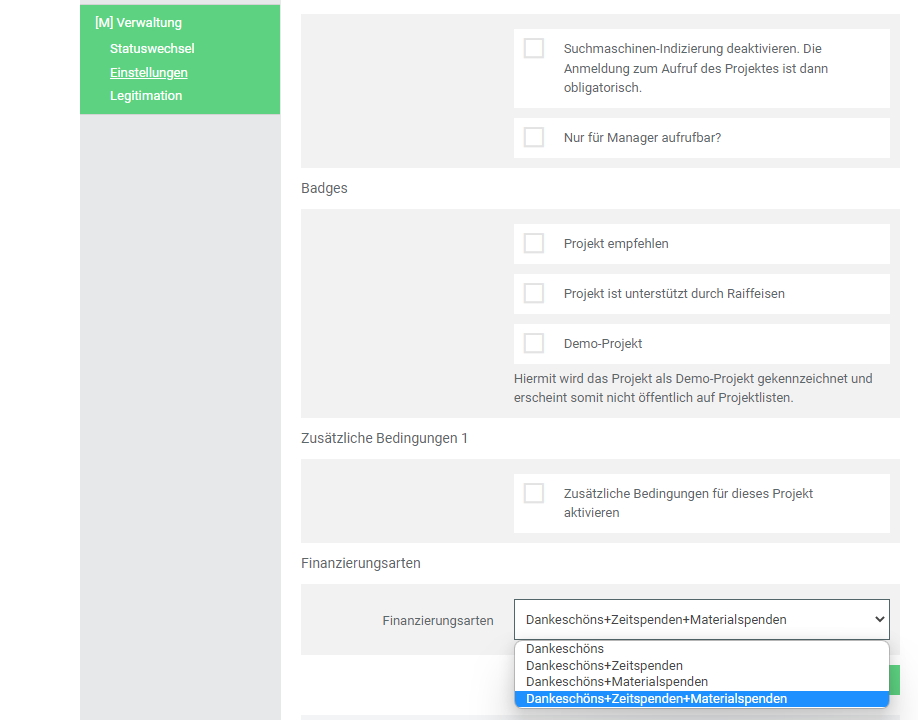This screenshot has width=918, height=720.
Task: Go to Statuswechsel in the sidebar
Action: pos(152,49)
